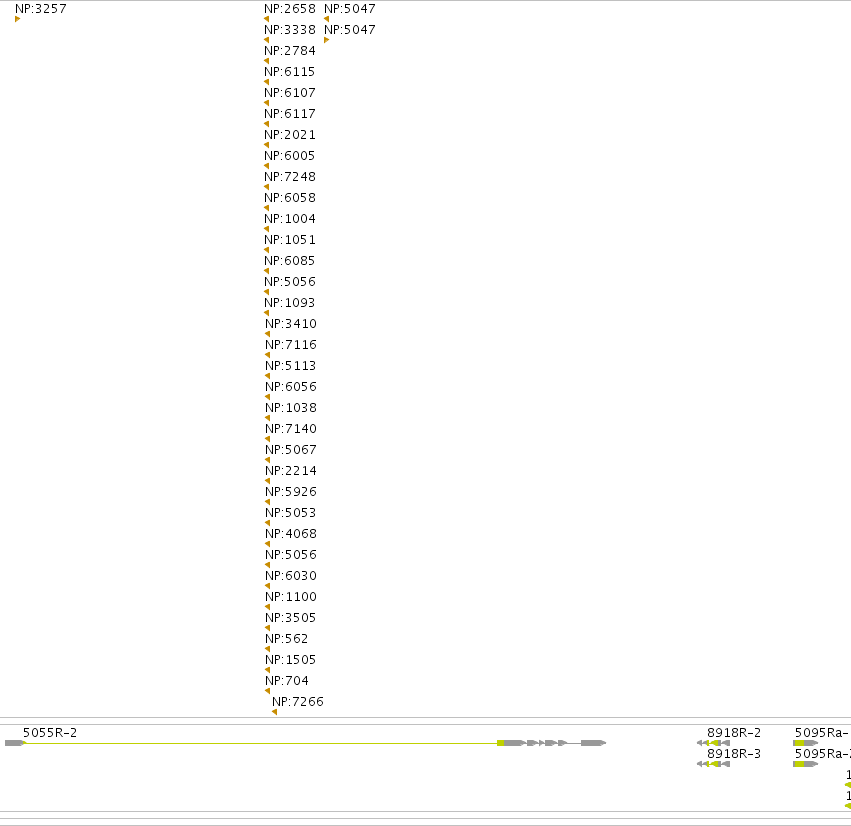Click the NP:2658 feature label
The height and width of the screenshot is (826, 851).
(x=290, y=9)
